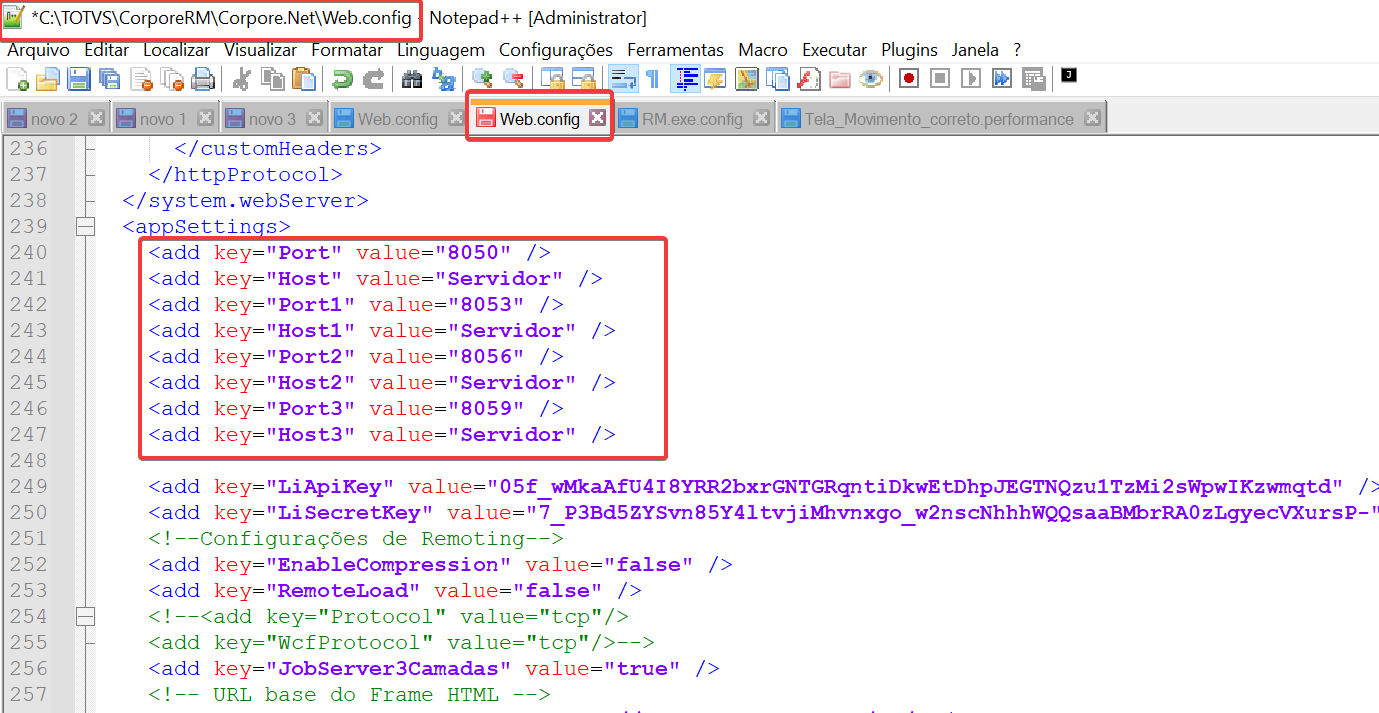This screenshot has height=713, width=1379.
Task: Create a new document with the New icon
Action: click(17, 78)
